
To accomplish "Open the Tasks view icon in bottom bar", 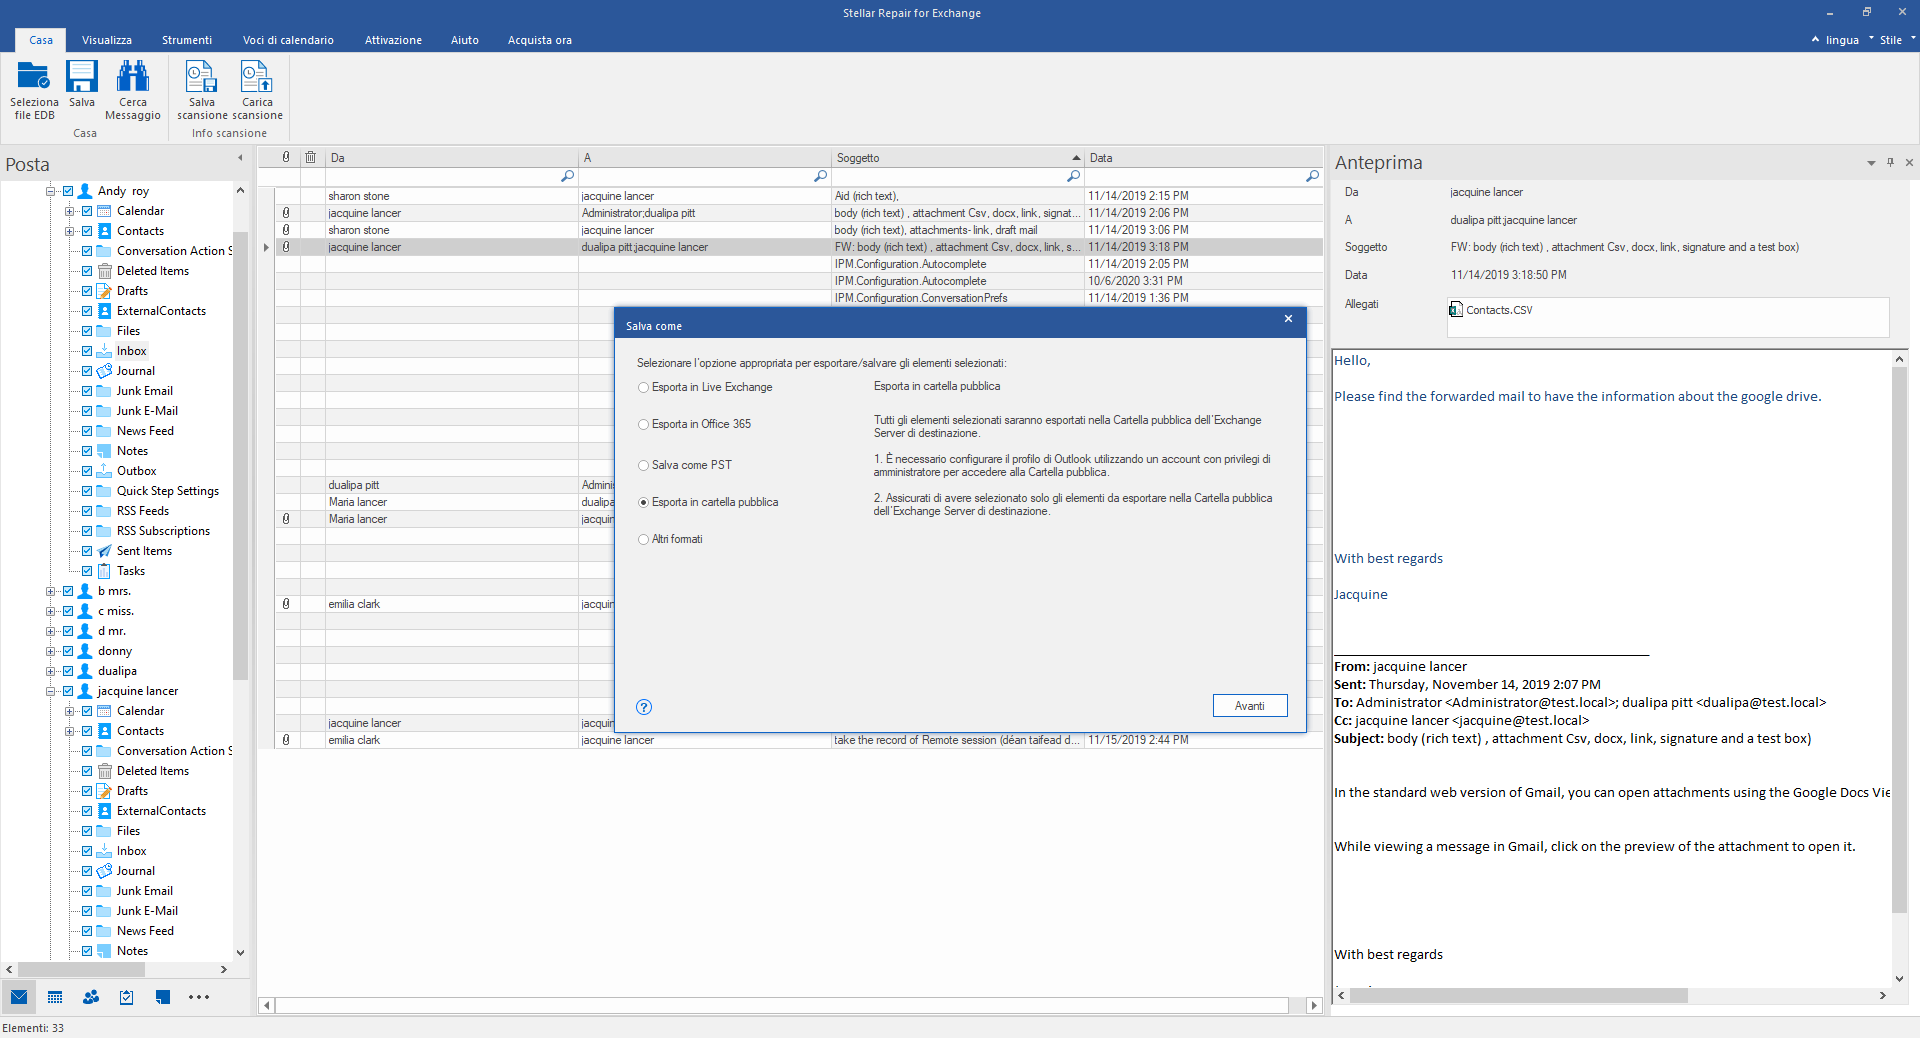I will tap(127, 997).
